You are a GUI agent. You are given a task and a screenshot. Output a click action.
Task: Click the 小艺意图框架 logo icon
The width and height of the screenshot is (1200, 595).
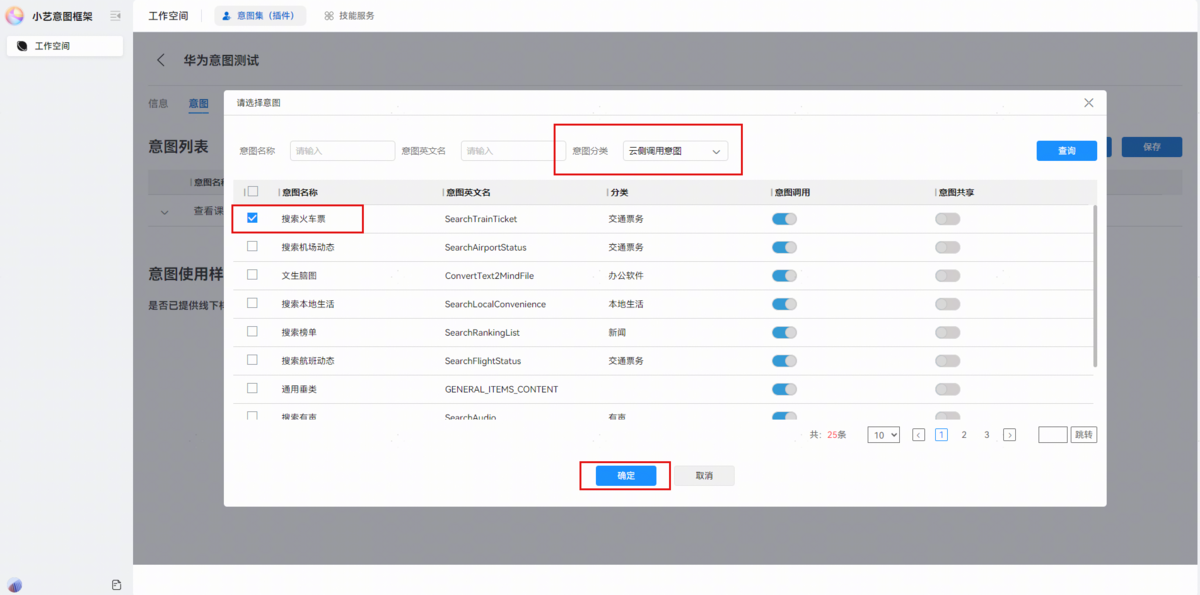click(15, 16)
